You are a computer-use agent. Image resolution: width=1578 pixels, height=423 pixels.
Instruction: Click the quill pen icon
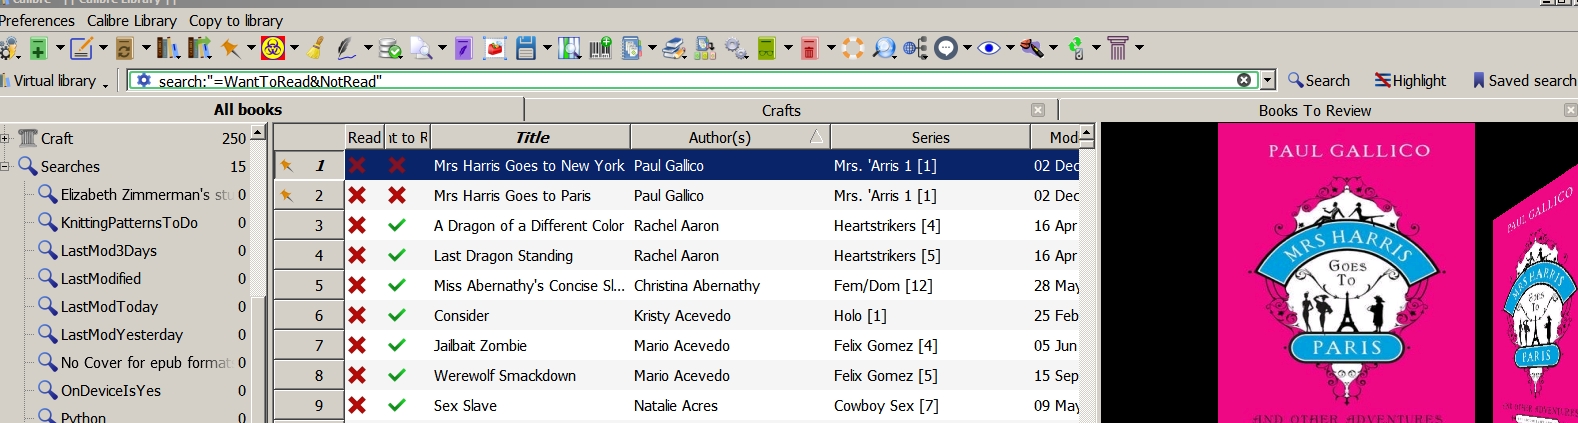point(347,47)
